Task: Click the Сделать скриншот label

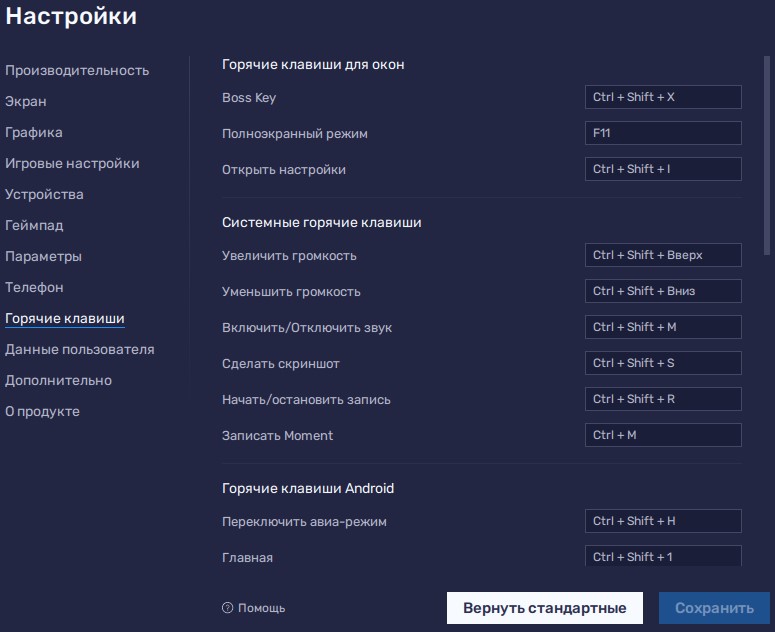Action: [281, 364]
